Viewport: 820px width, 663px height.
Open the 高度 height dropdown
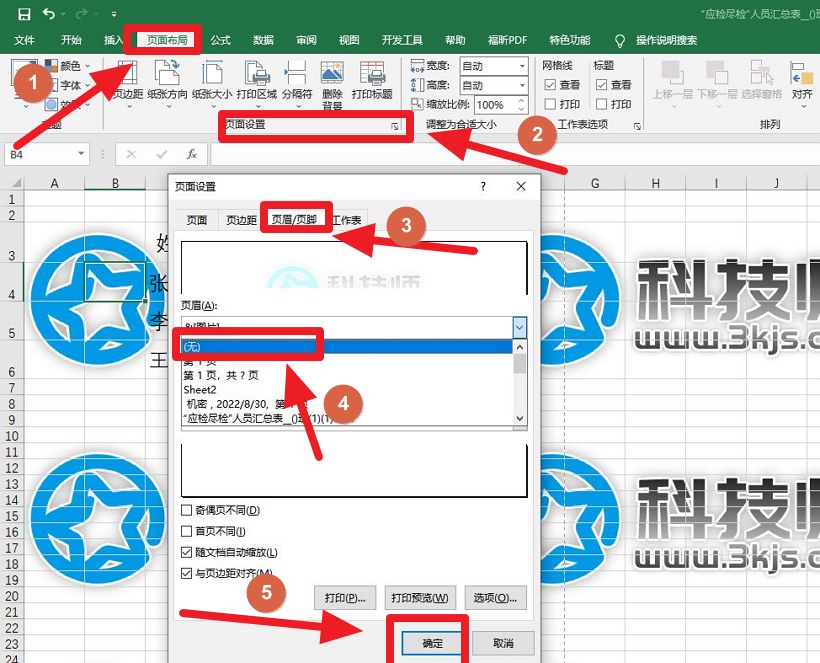click(522, 85)
